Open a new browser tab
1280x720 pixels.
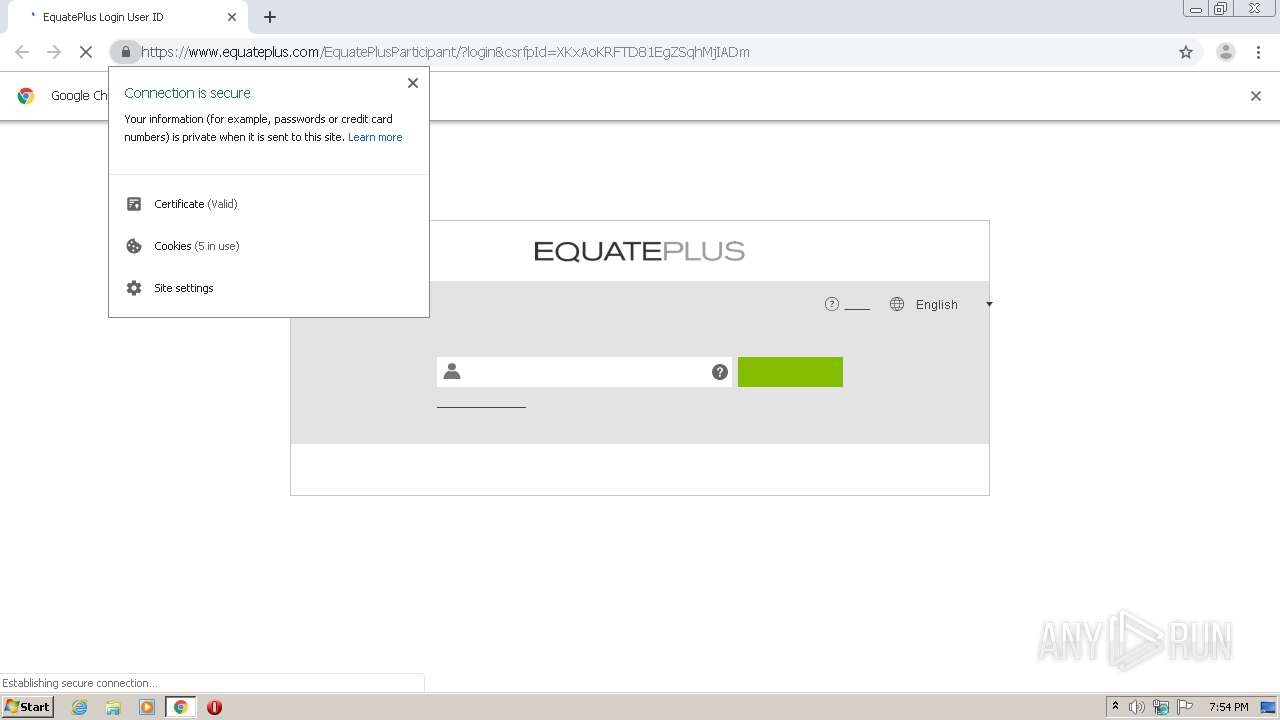[x=270, y=17]
